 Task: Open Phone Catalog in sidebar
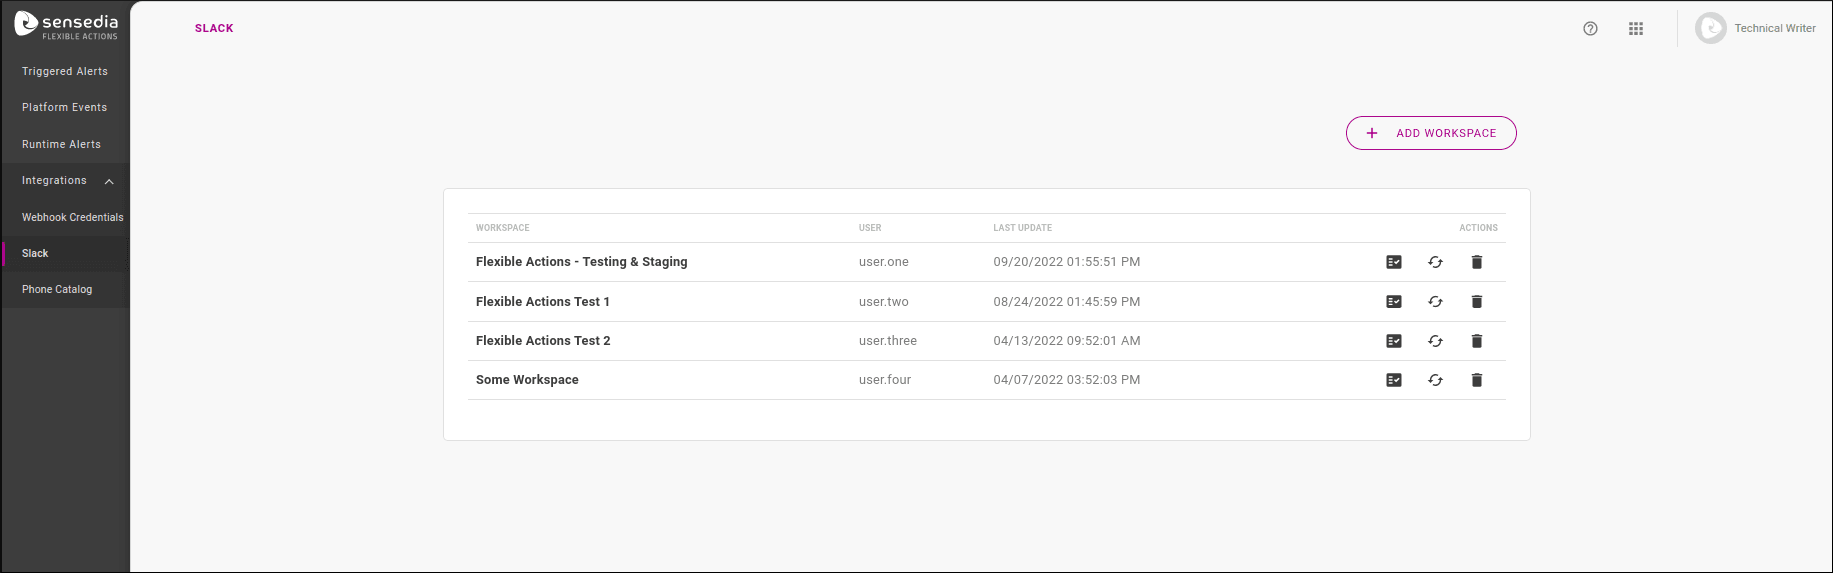click(x=57, y=289)
